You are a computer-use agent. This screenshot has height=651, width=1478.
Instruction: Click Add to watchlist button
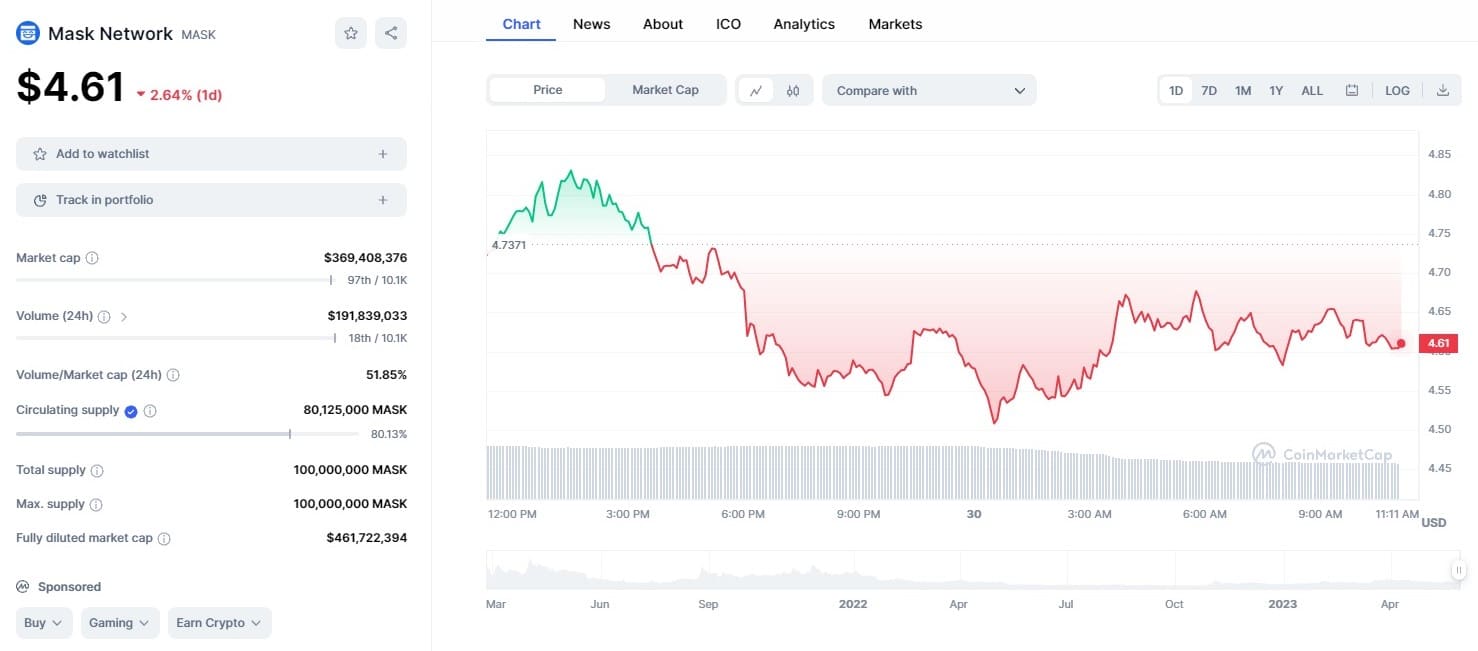tap(211, 154)
